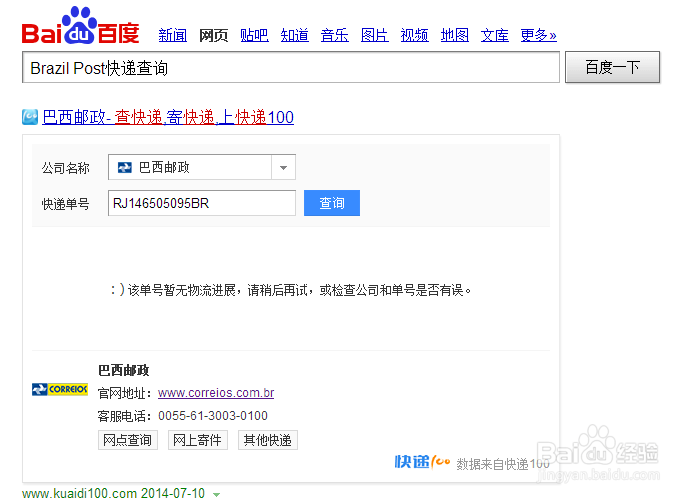
Task: Open the 贴吧 tab
Action: click(x=254, y=35)
